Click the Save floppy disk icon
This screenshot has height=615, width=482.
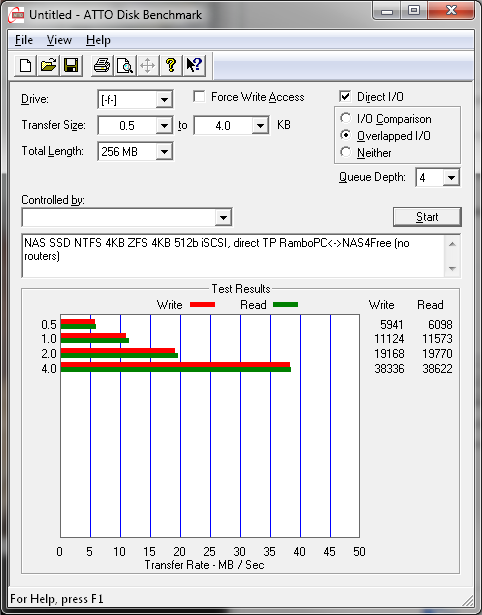[71, 65]
